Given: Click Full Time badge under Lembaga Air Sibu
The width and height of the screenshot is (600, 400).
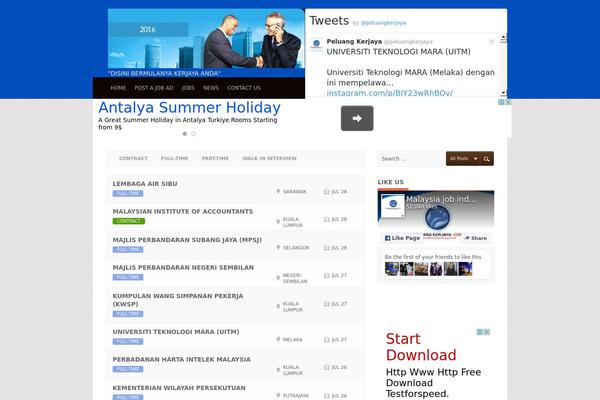Looking at the screenshot, I should (x=128, y=193).
